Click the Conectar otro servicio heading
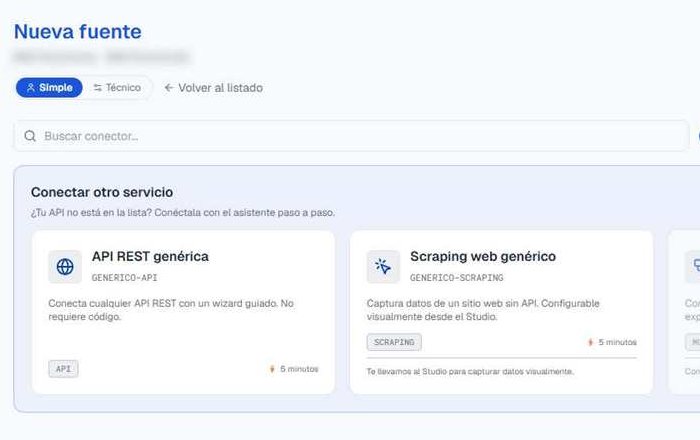 click(102, 192)
